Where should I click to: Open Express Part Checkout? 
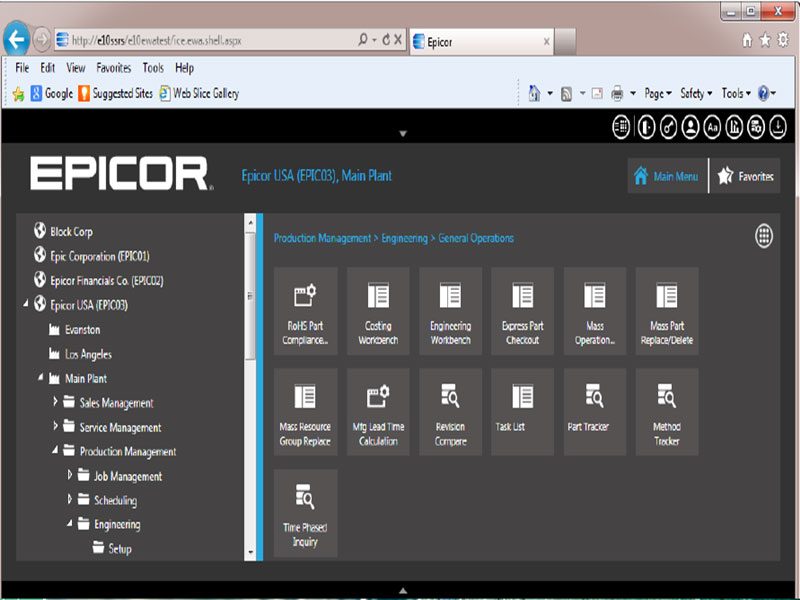point(522,311)
